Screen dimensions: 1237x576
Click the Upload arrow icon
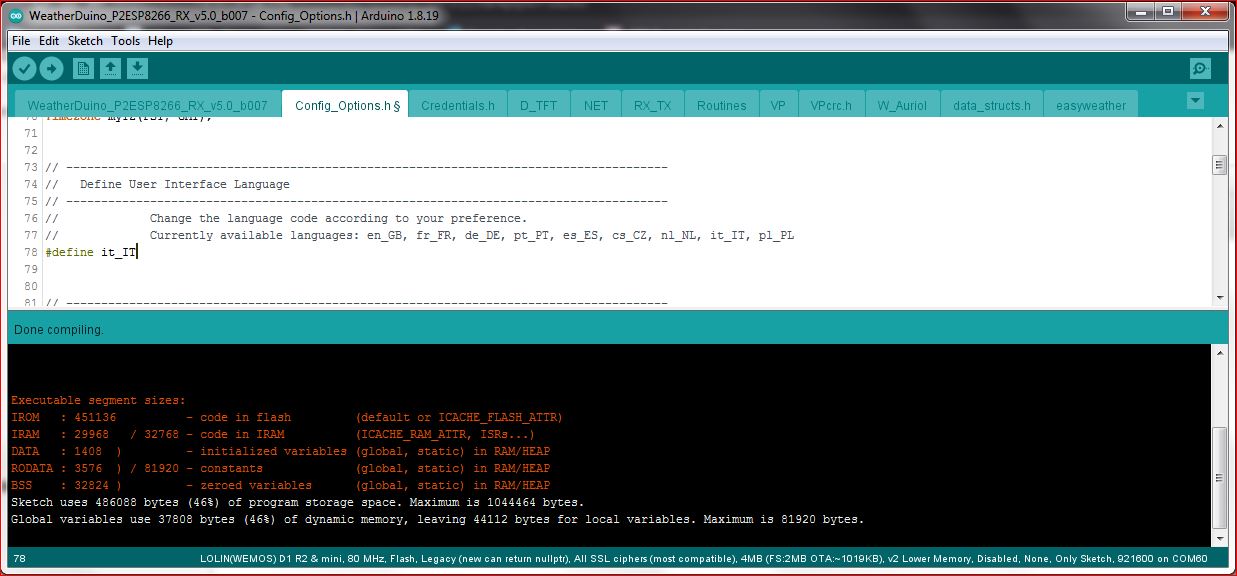click(51, 69)
